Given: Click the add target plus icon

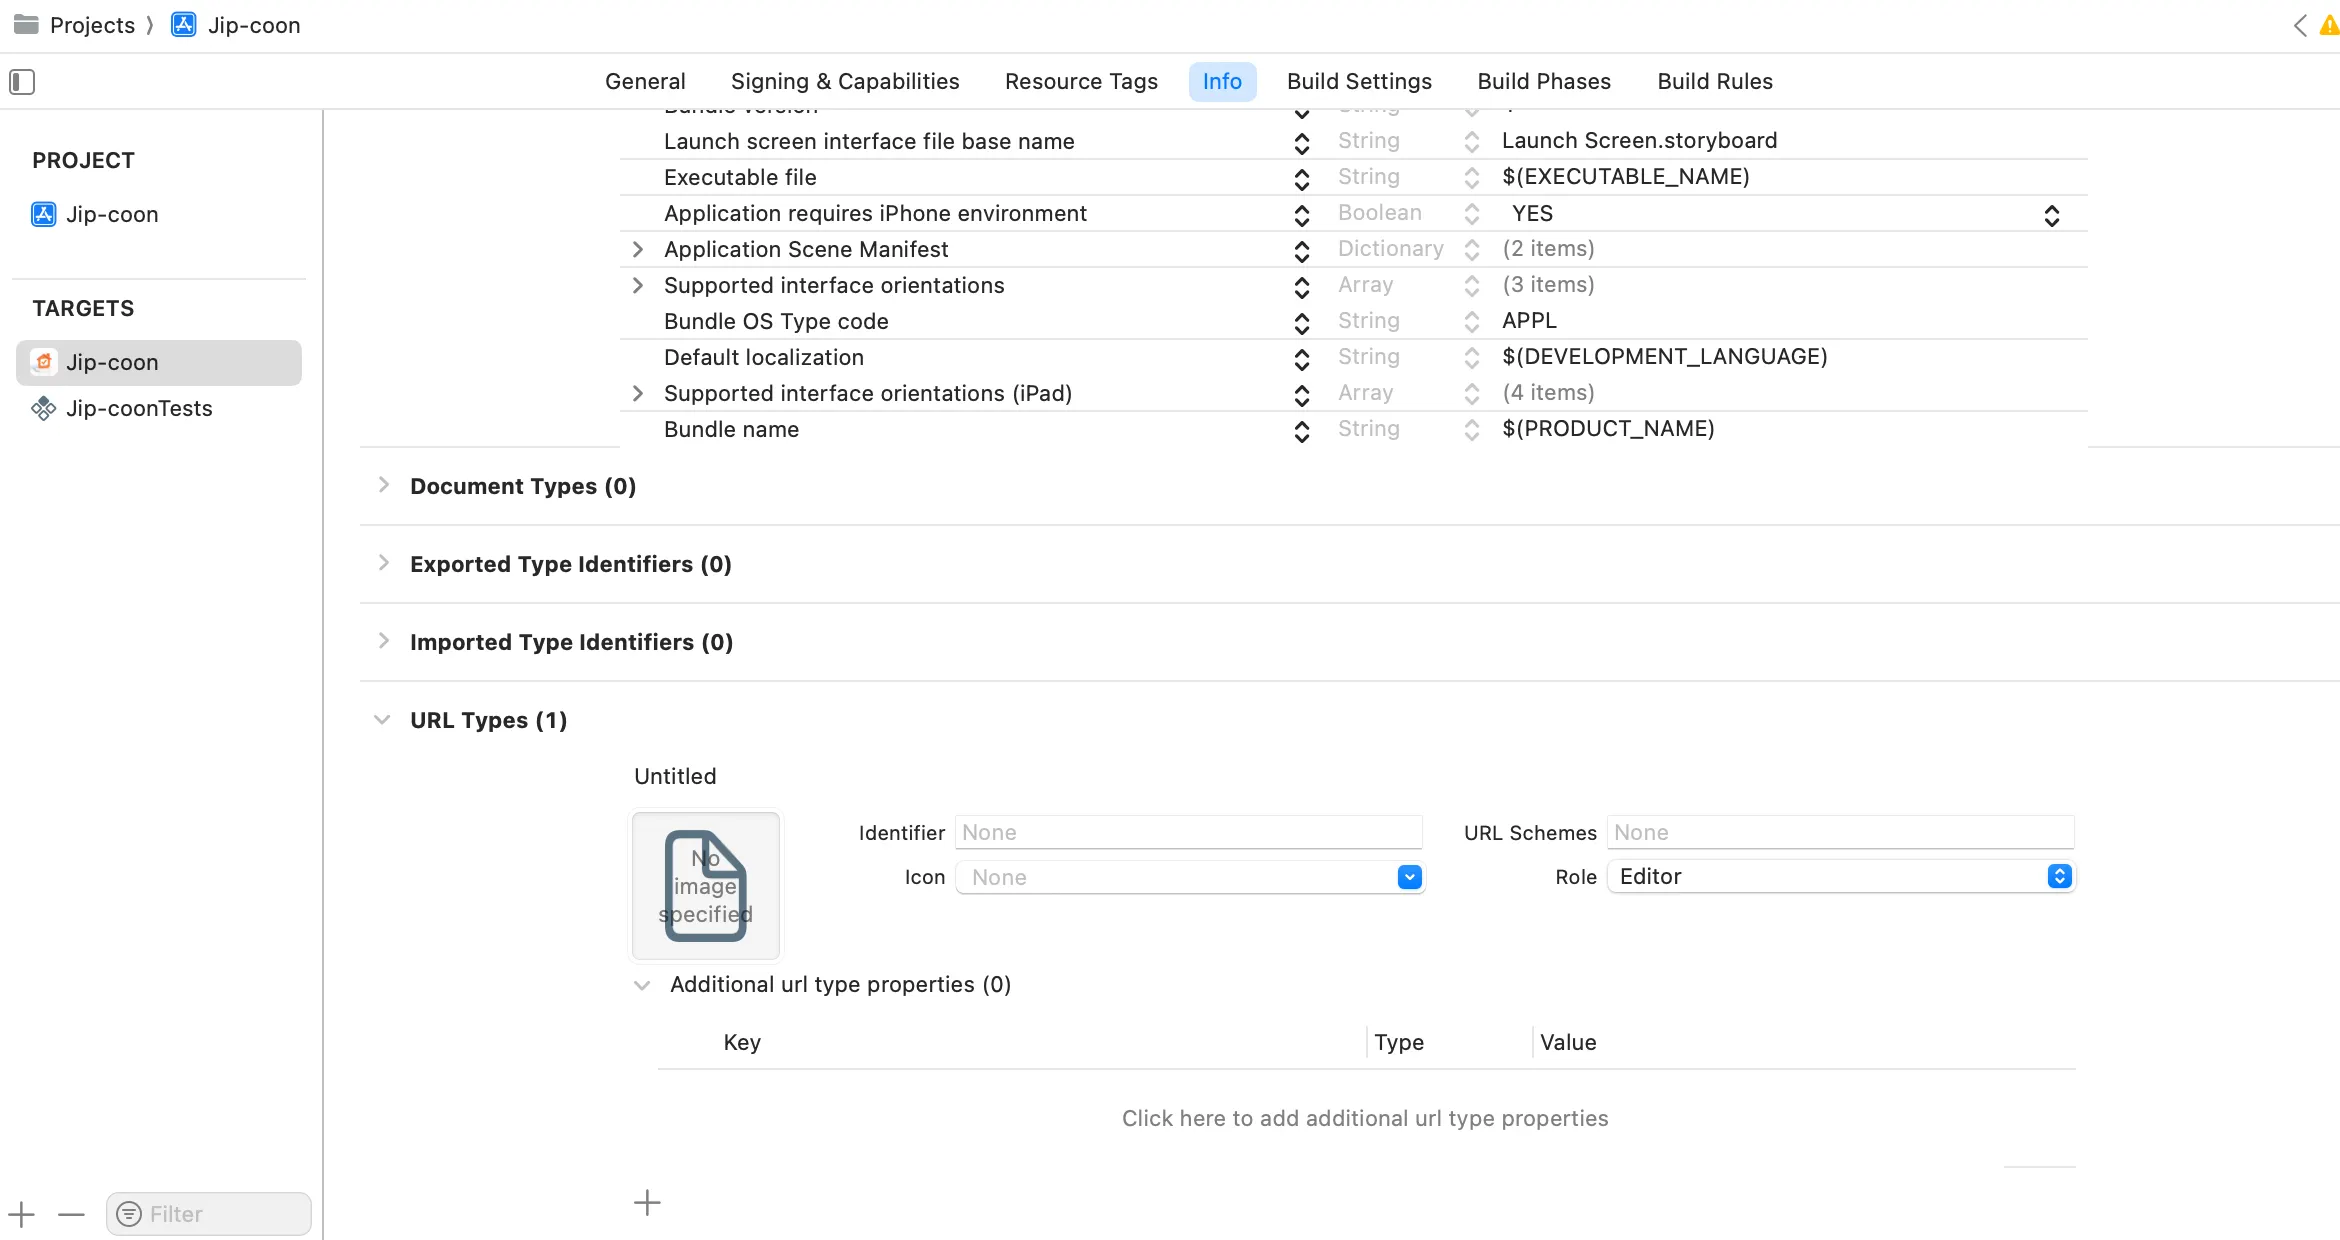Looking at the screenshot, I should (x=22, y=1215).
